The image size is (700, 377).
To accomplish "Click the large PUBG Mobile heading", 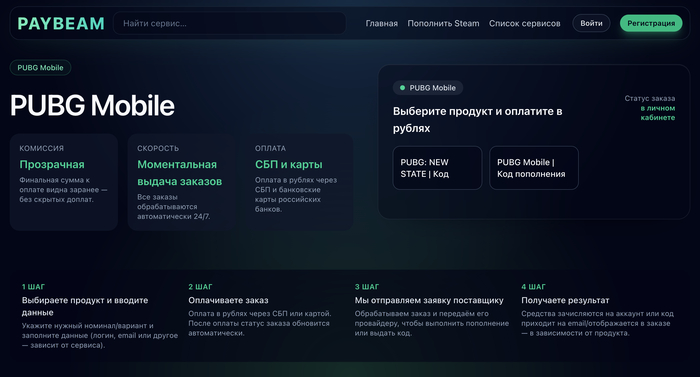I will pos(92,105).
